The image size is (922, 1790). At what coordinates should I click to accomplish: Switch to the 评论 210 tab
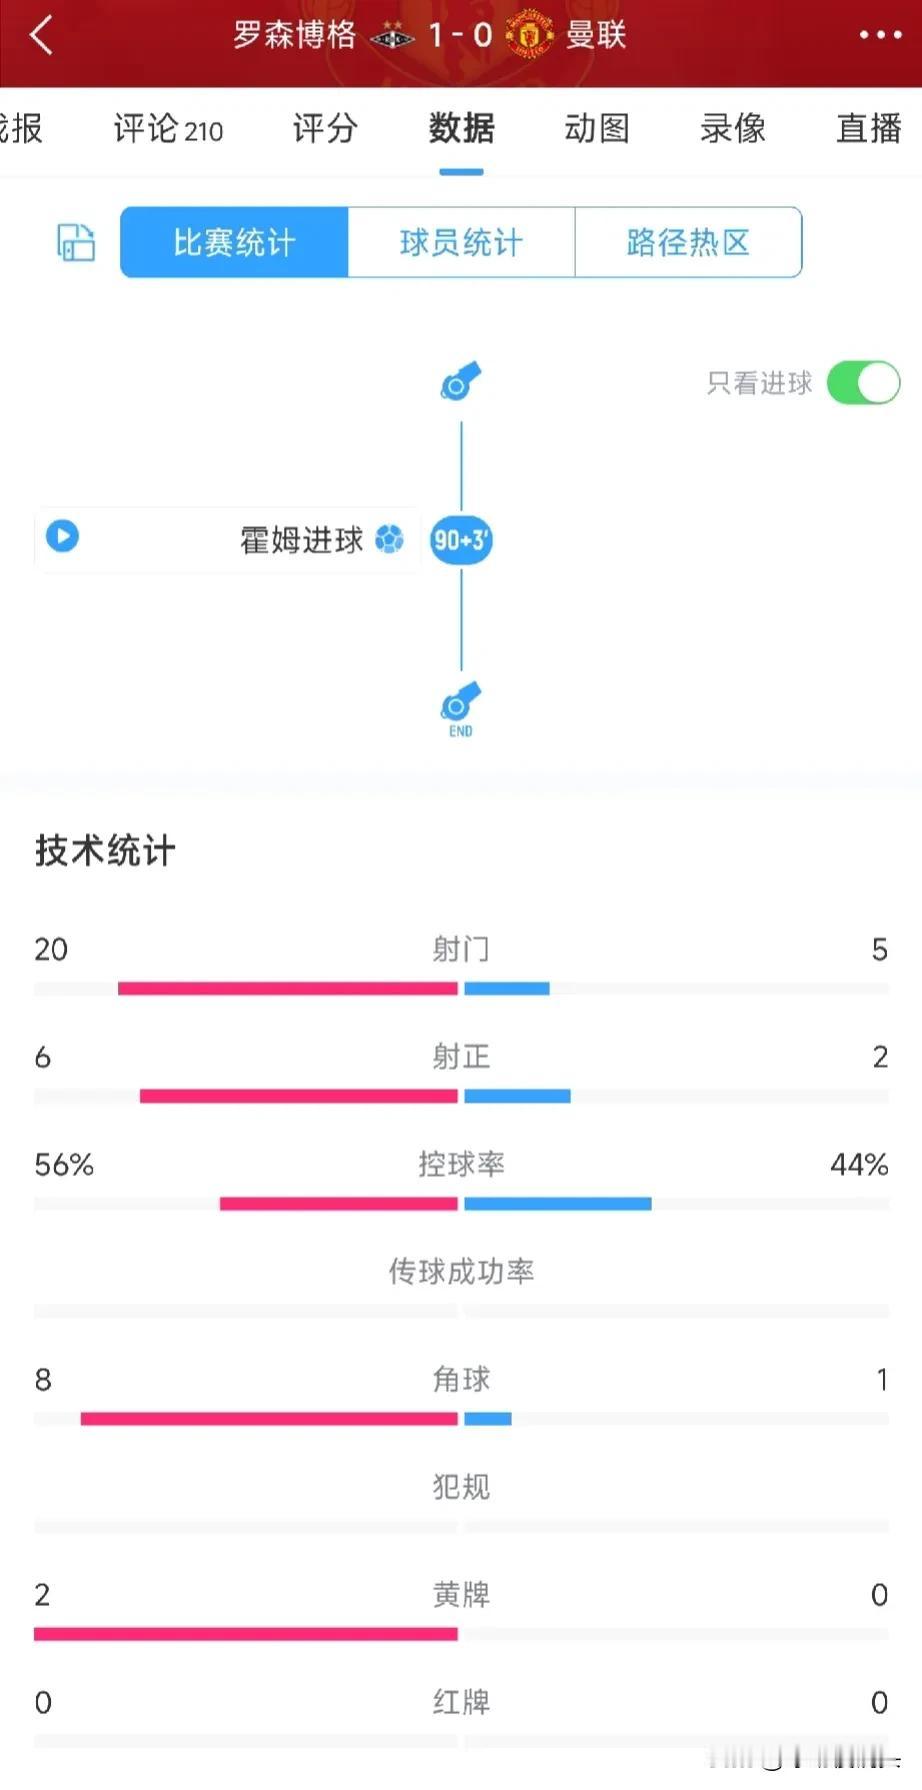click(168, 129)
